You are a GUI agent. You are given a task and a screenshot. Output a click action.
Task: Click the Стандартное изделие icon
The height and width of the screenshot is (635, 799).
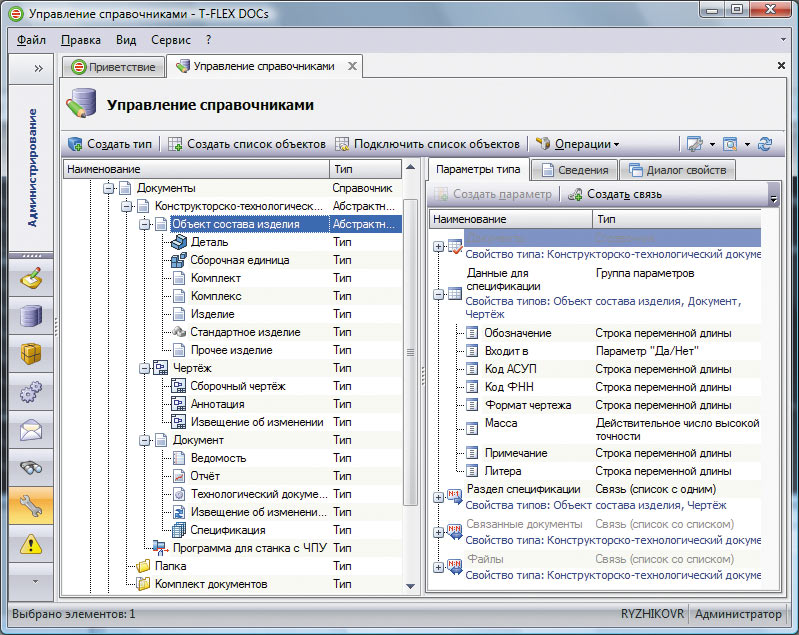[179, 332]
